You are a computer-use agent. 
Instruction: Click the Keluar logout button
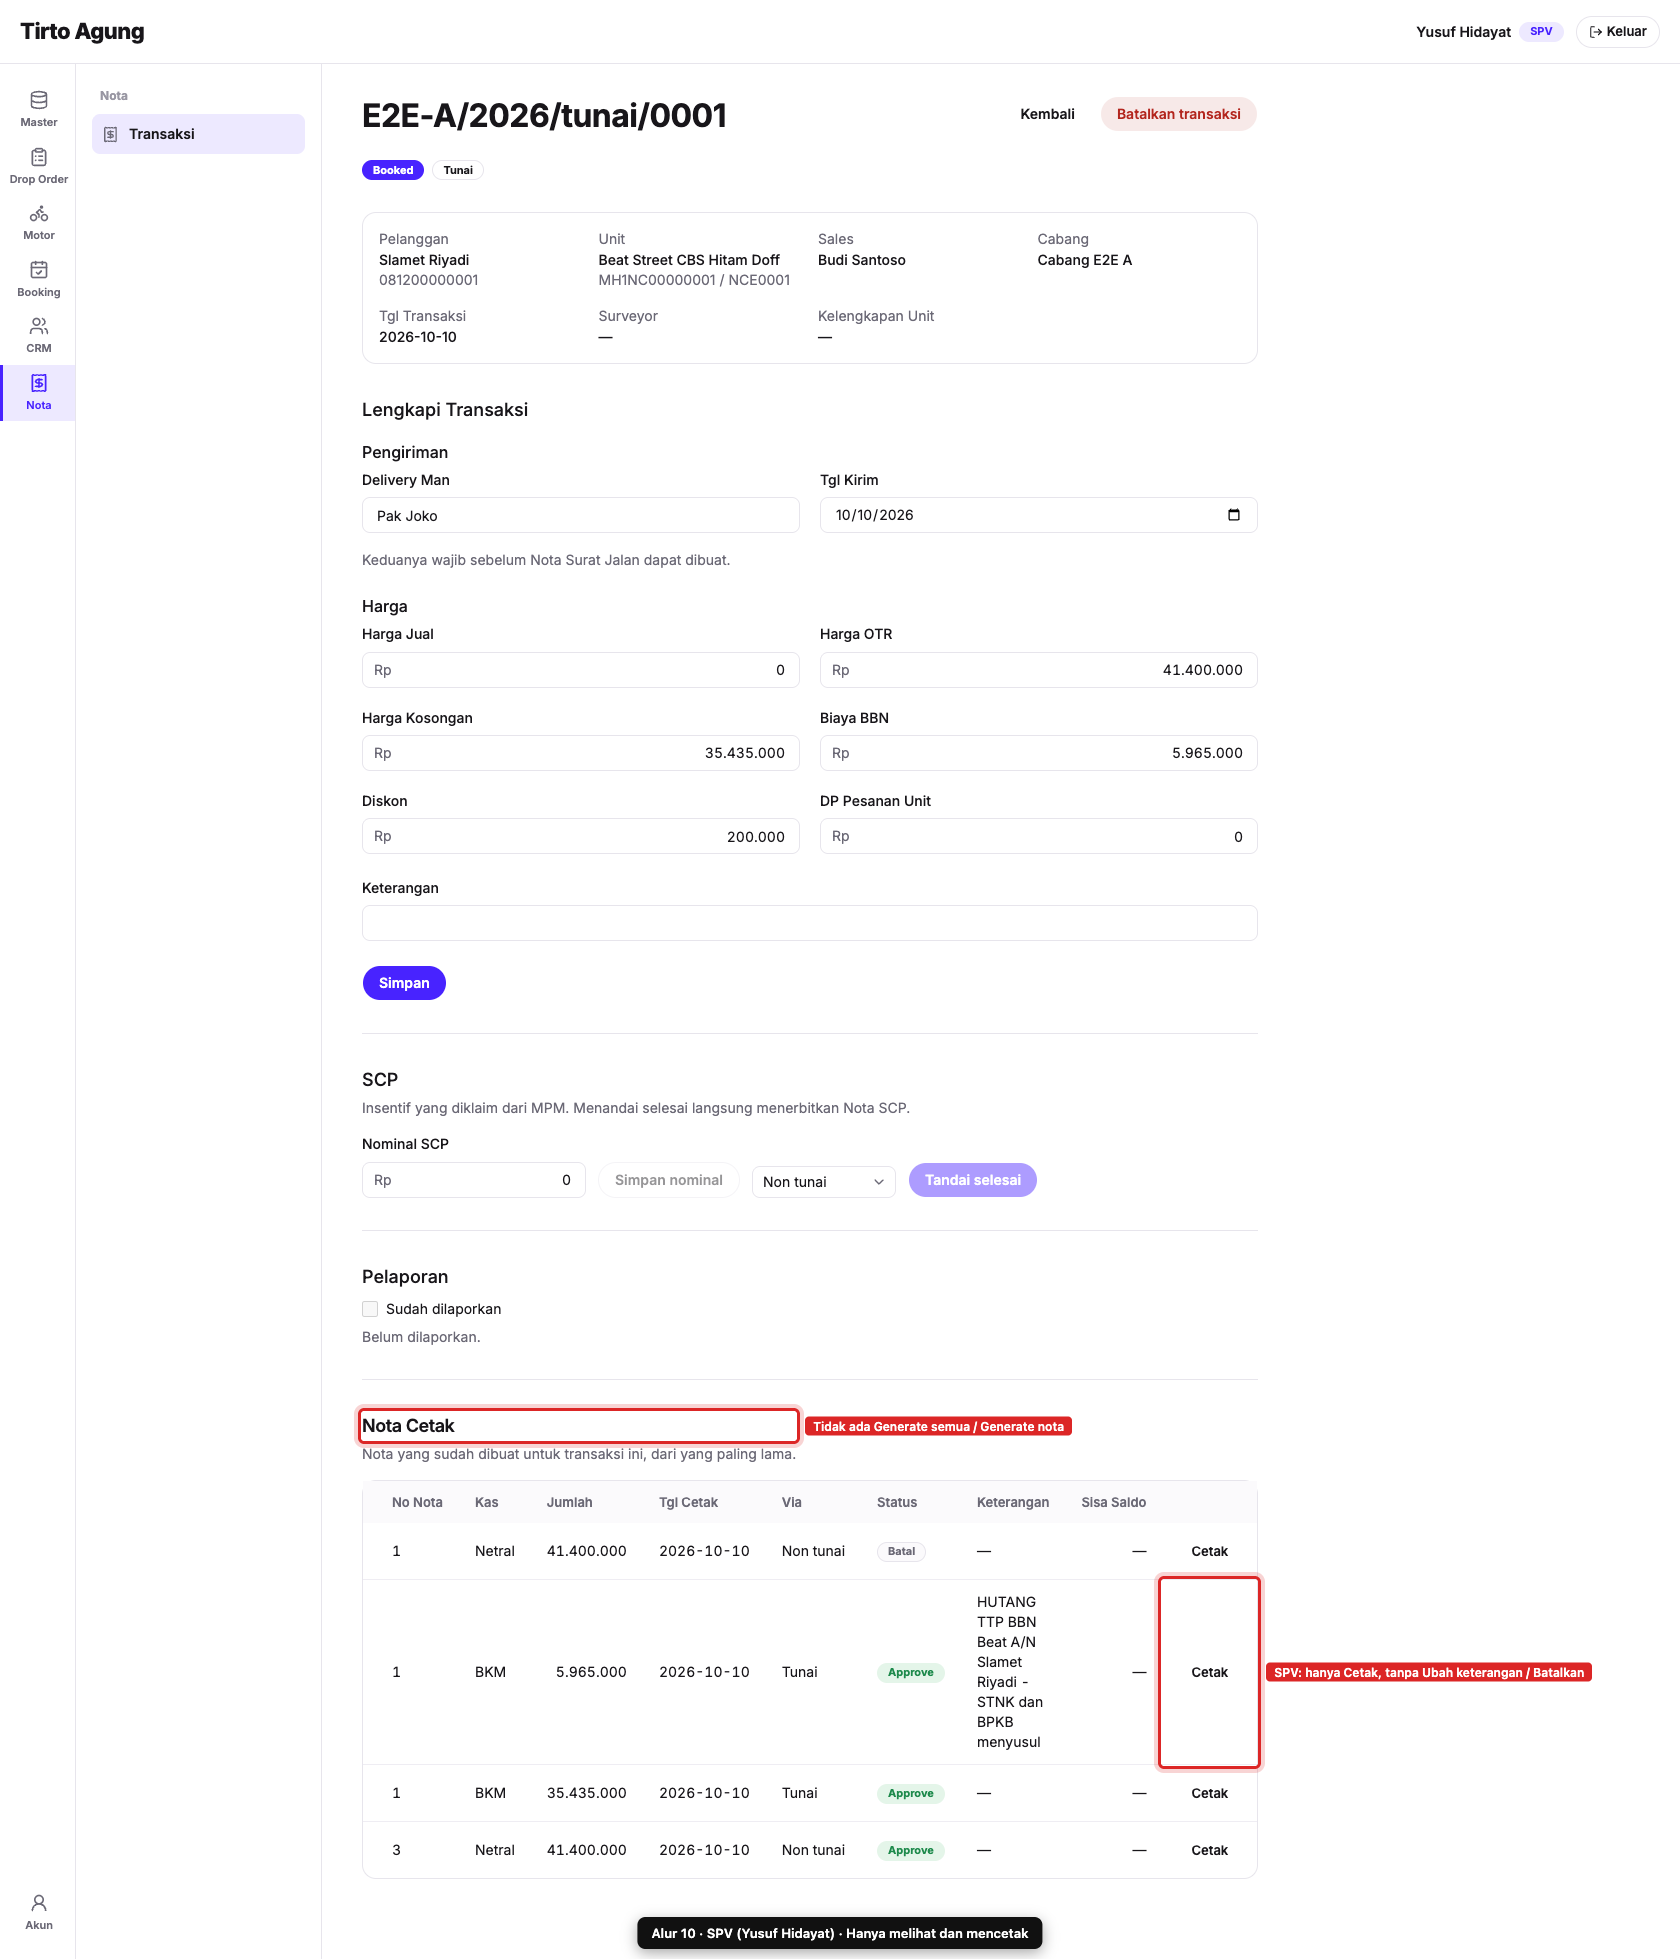pyautogui.click(x=1617, y=32)
